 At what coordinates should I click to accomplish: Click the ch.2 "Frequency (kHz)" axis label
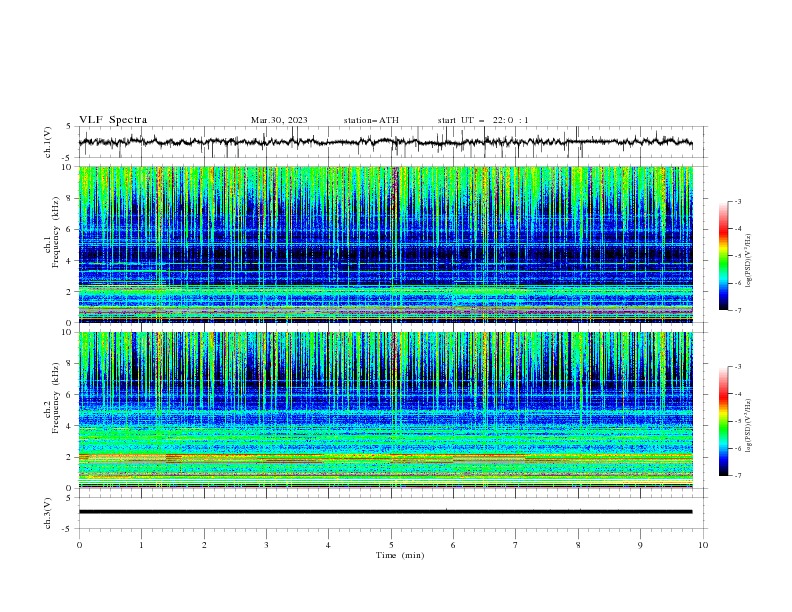click(x=55, y=398)
